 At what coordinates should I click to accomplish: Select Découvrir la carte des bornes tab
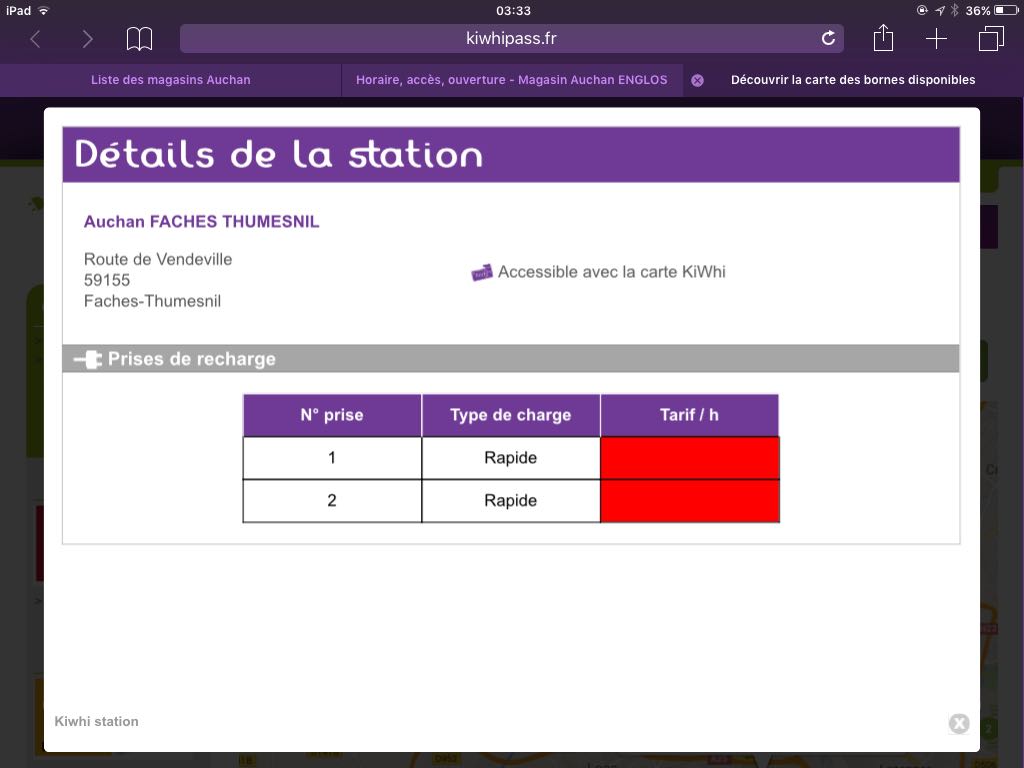click(x=852, y=80)
